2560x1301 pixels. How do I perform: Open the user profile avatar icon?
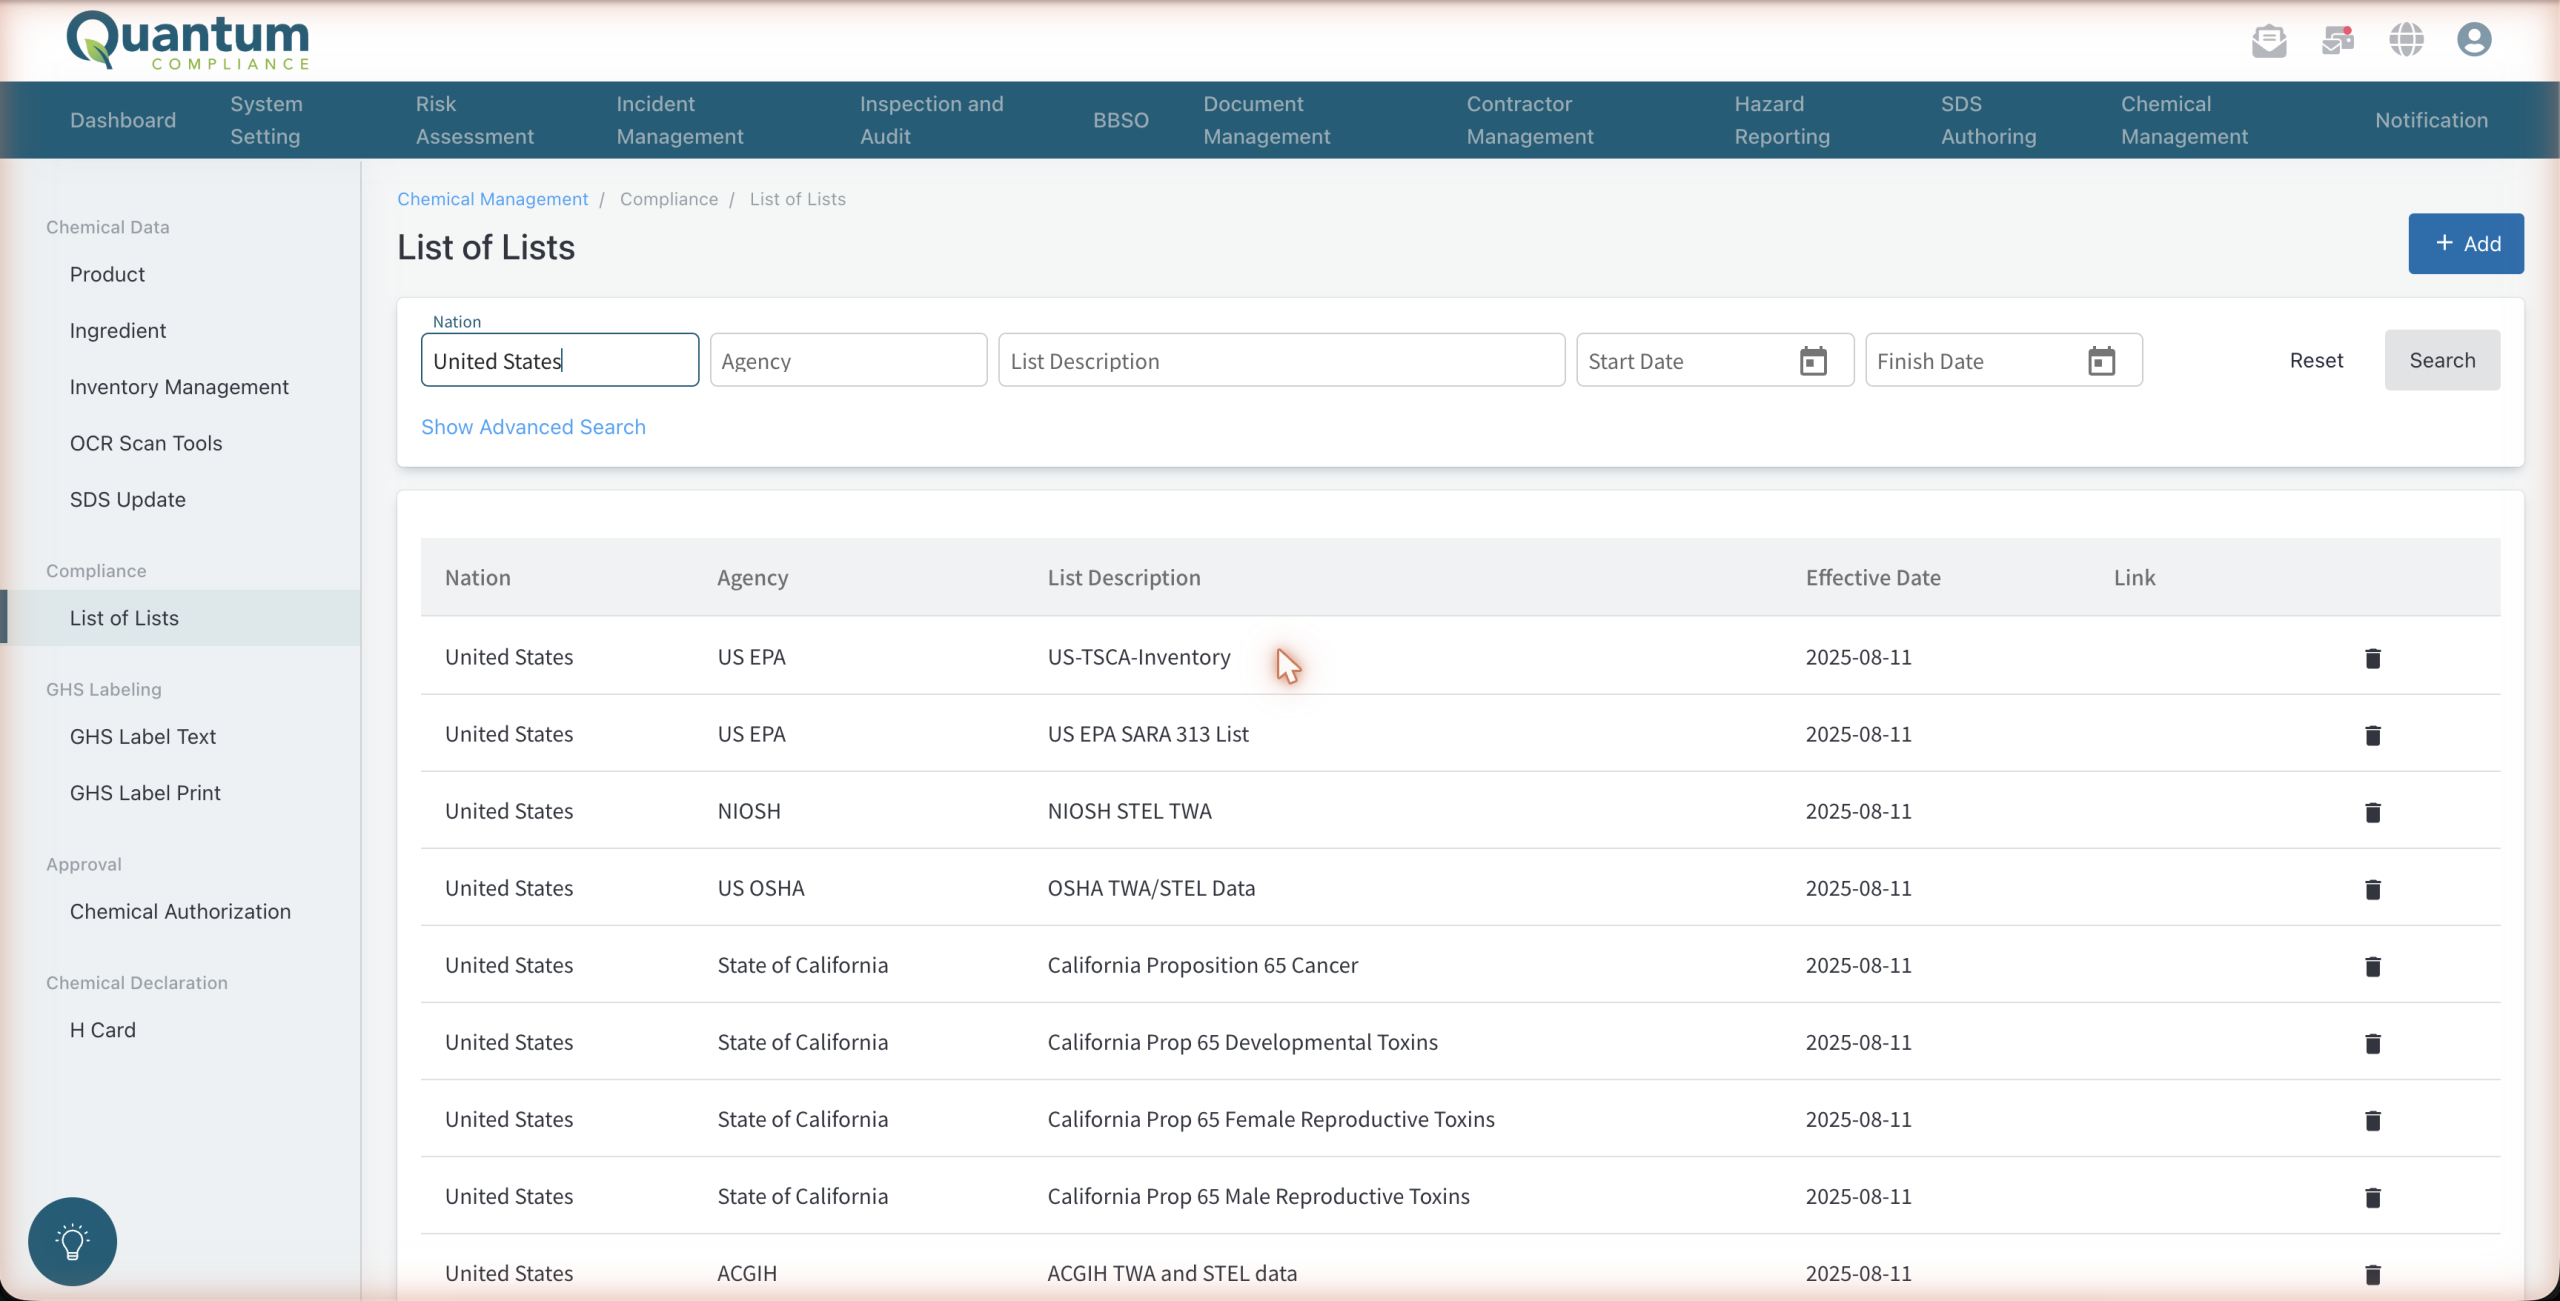[2474, 40]
